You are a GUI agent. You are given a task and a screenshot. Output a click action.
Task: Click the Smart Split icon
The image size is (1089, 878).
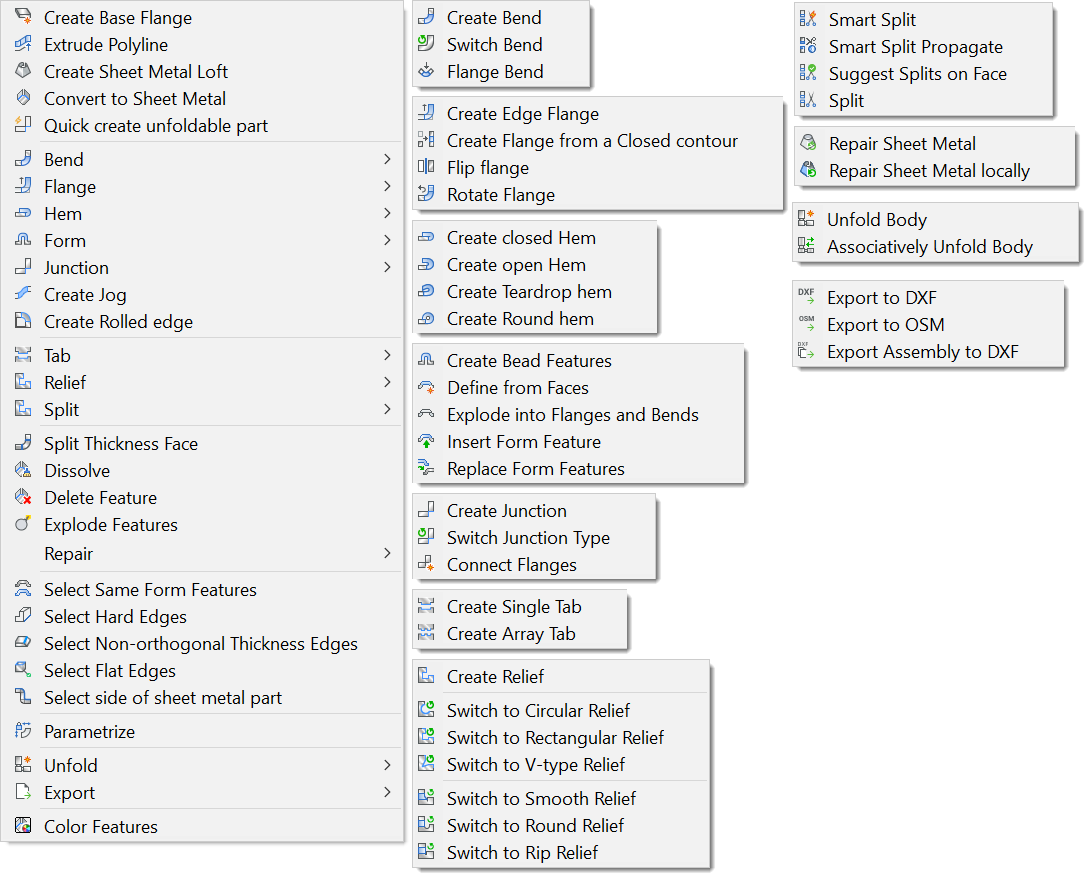coord(808,20)
